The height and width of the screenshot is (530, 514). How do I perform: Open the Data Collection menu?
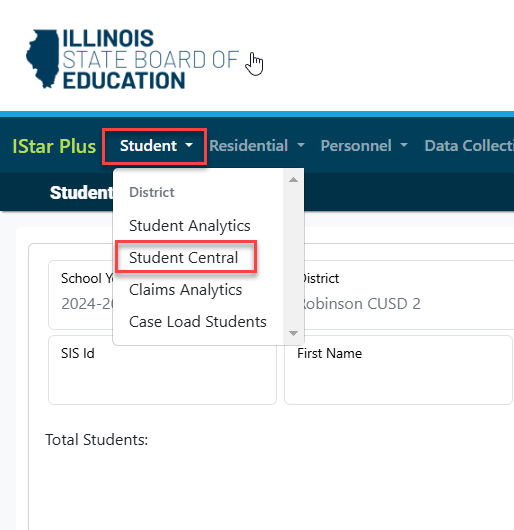point(469,146)
